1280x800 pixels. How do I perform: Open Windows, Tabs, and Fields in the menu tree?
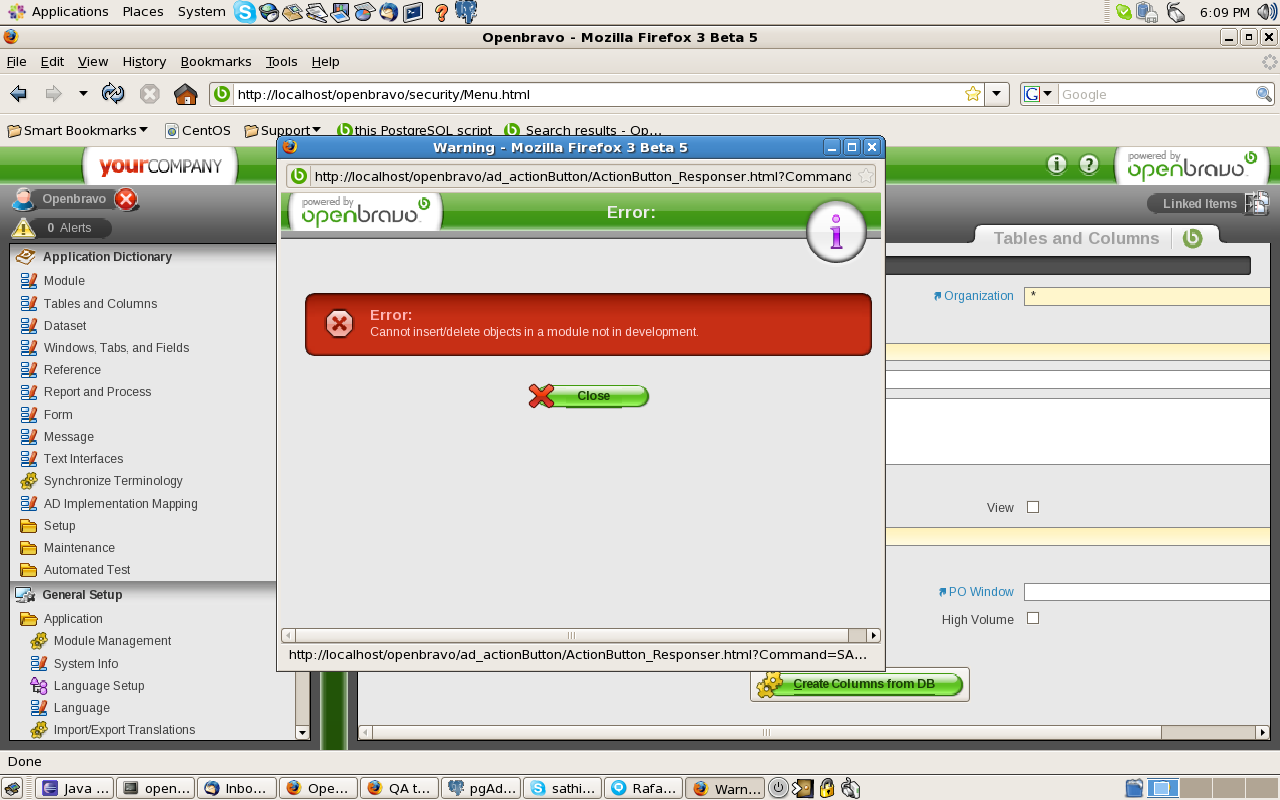coord(116,348)
